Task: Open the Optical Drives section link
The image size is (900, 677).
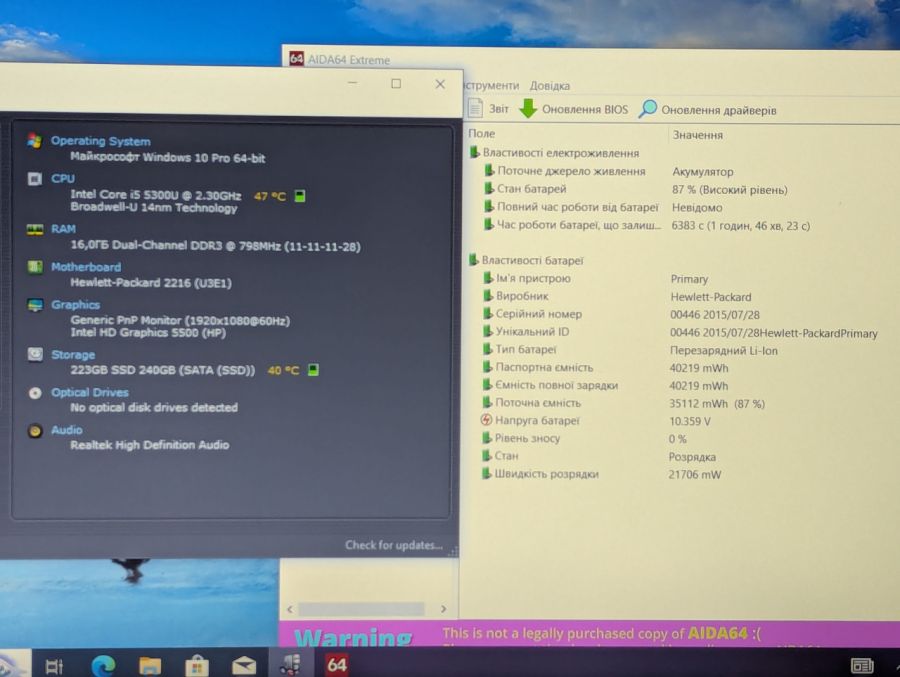Action: pyautogui.click(x=90, y=393)
